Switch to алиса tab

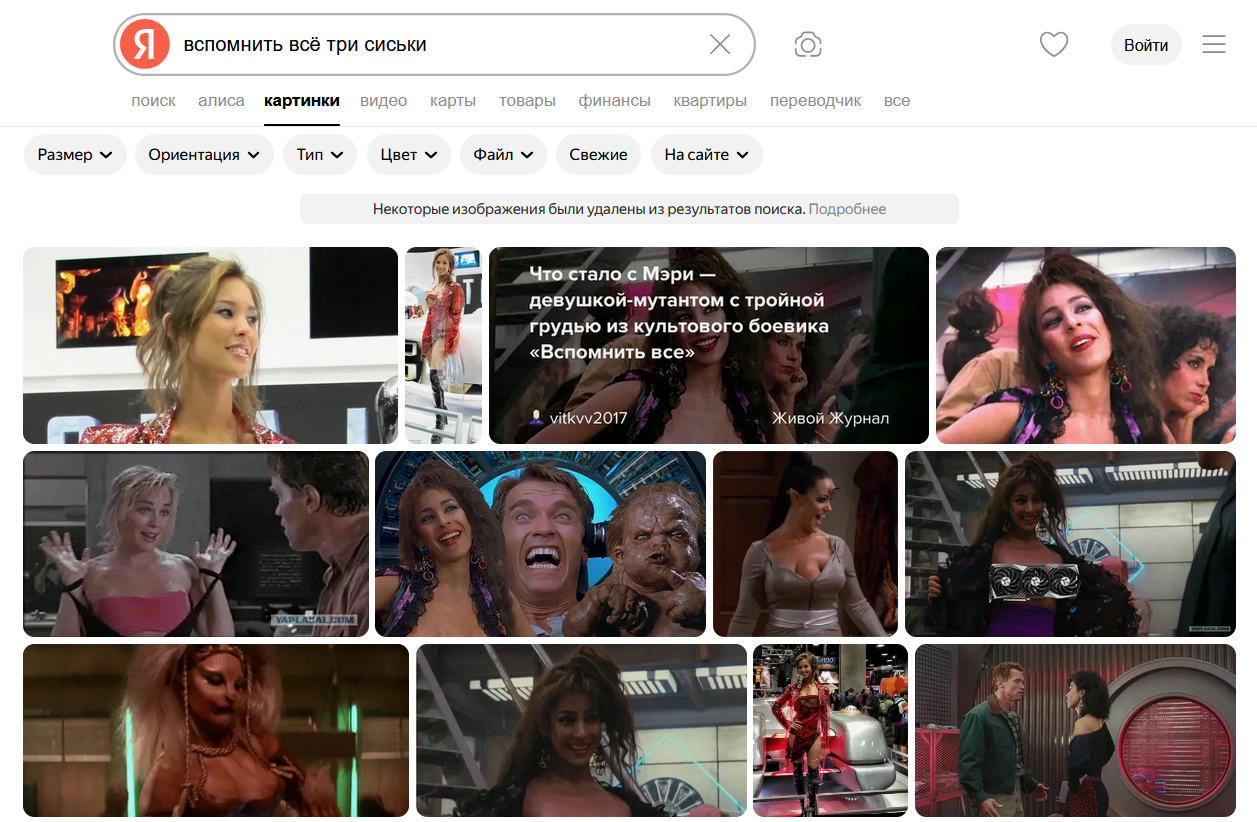(x=221, y=101)
